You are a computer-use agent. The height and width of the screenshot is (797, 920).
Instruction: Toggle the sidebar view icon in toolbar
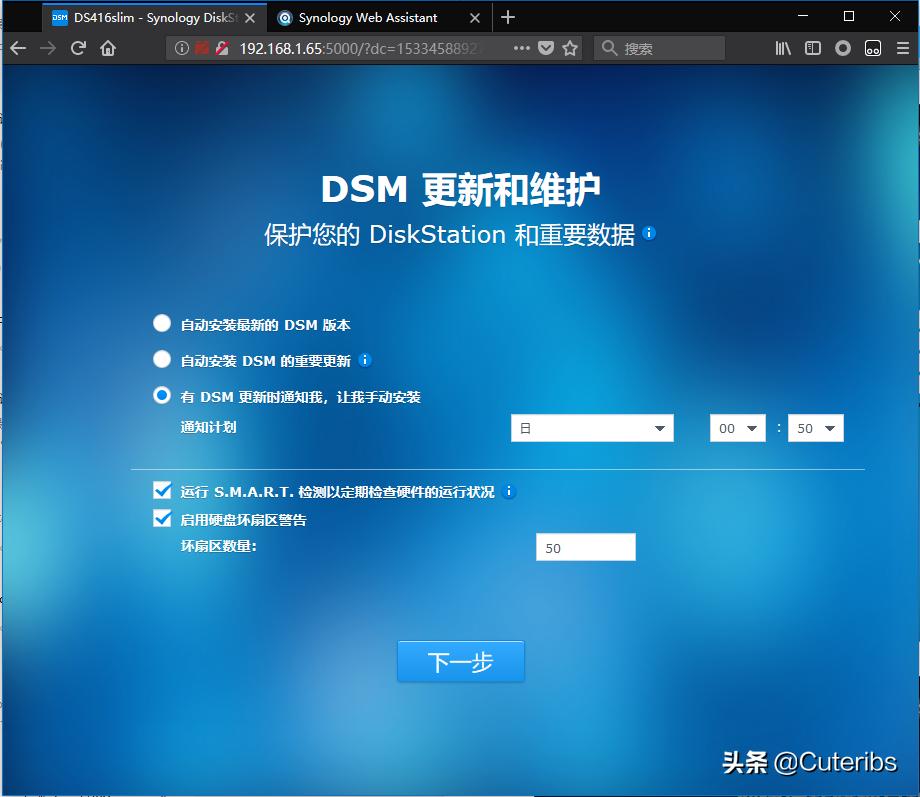click(812, 47)
